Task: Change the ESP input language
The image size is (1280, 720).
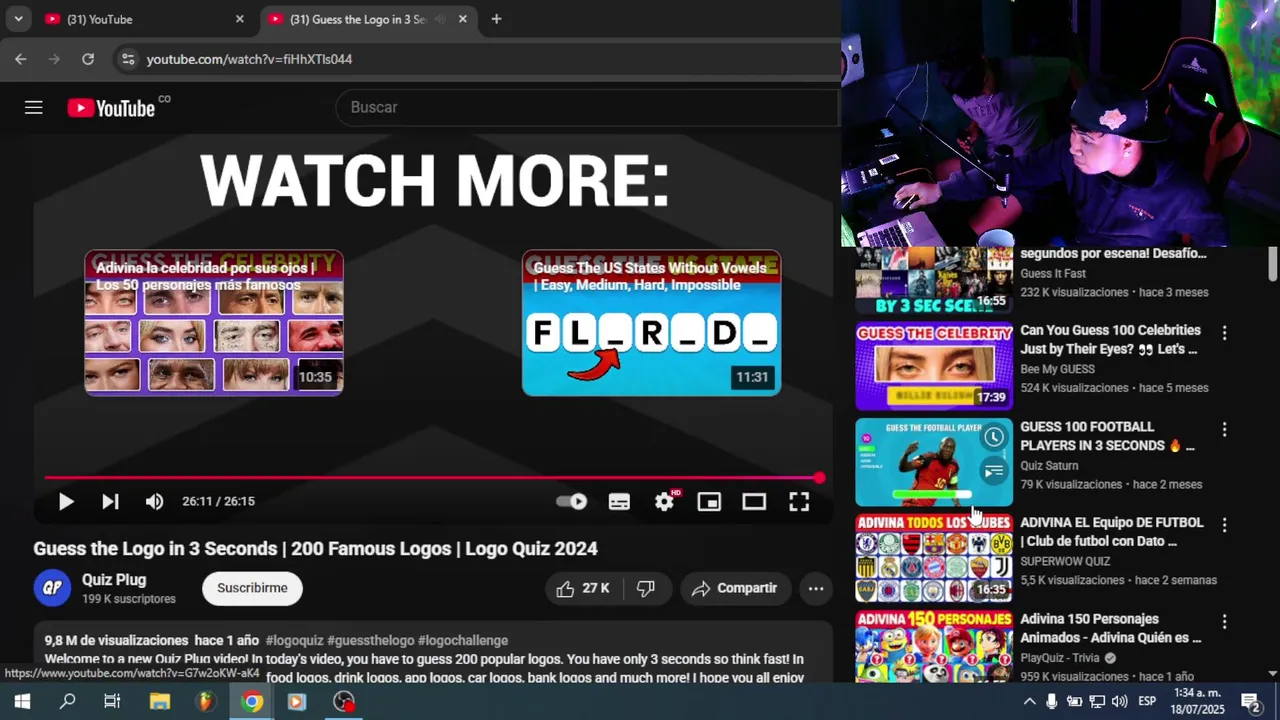Action: coord(1147,701)
